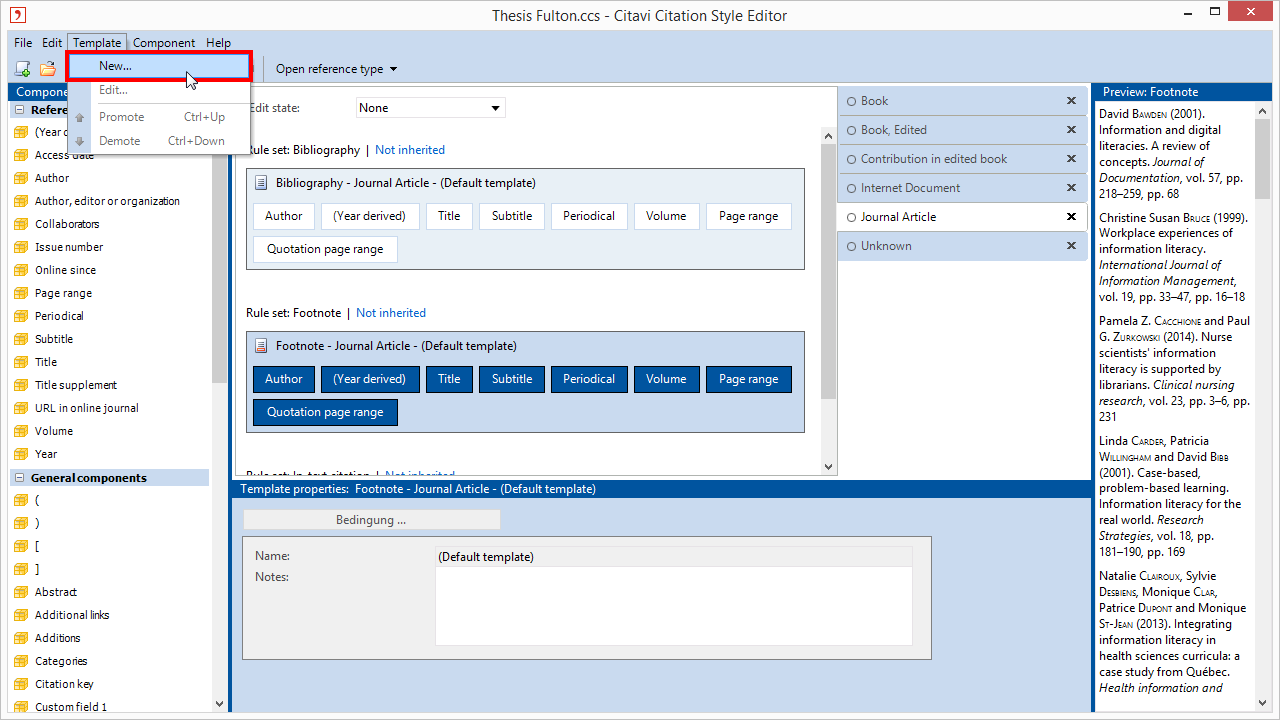Click the open folder toolbar icon
1280x720 pixels.
tap(47, 69)
